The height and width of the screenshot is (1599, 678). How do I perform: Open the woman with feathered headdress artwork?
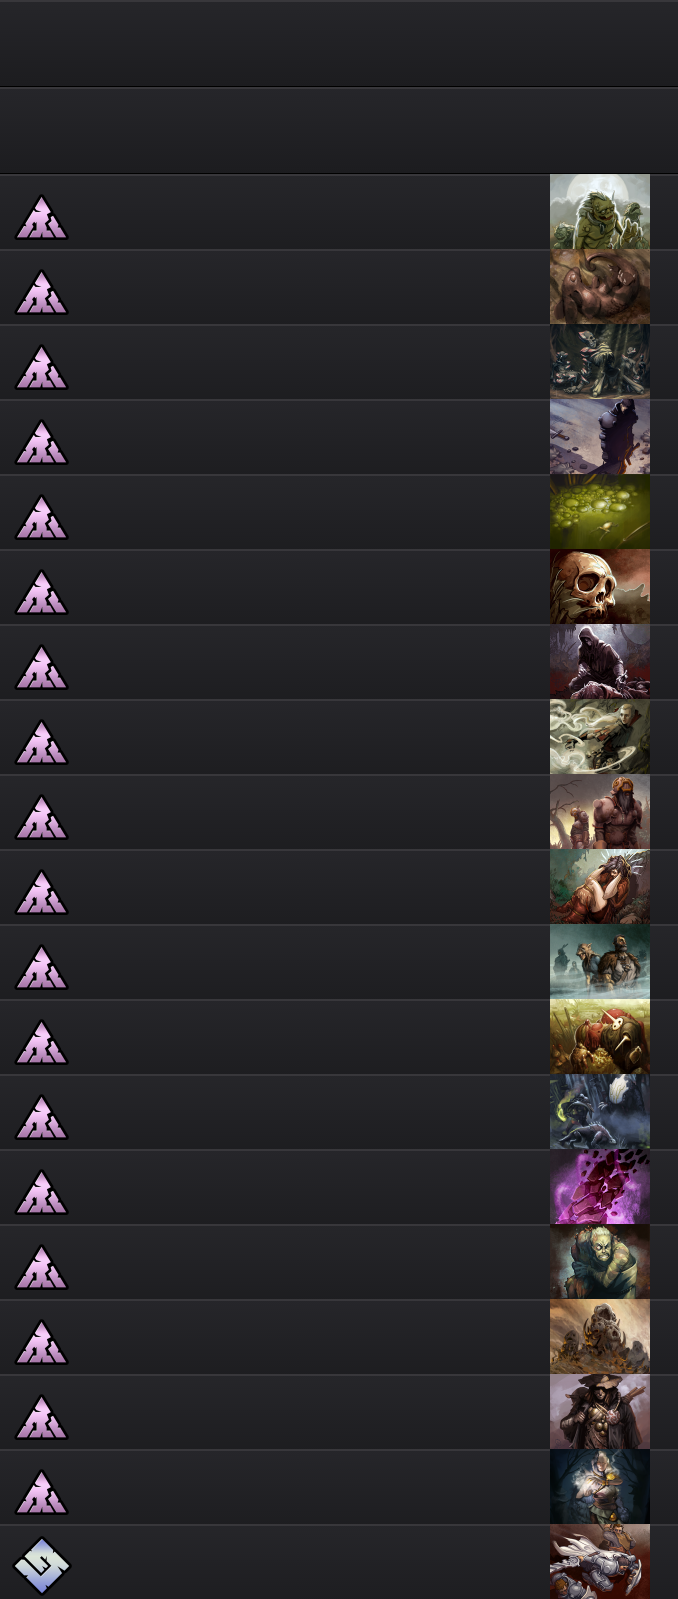[600, 887]
